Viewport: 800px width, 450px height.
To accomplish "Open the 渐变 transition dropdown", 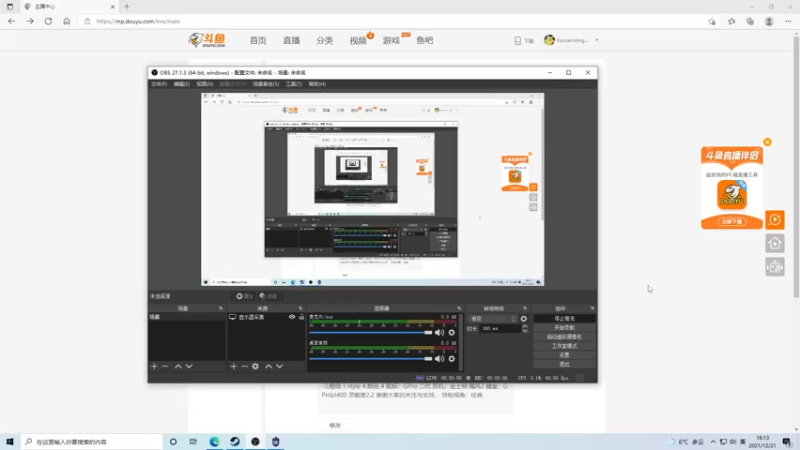I will 492,319.
